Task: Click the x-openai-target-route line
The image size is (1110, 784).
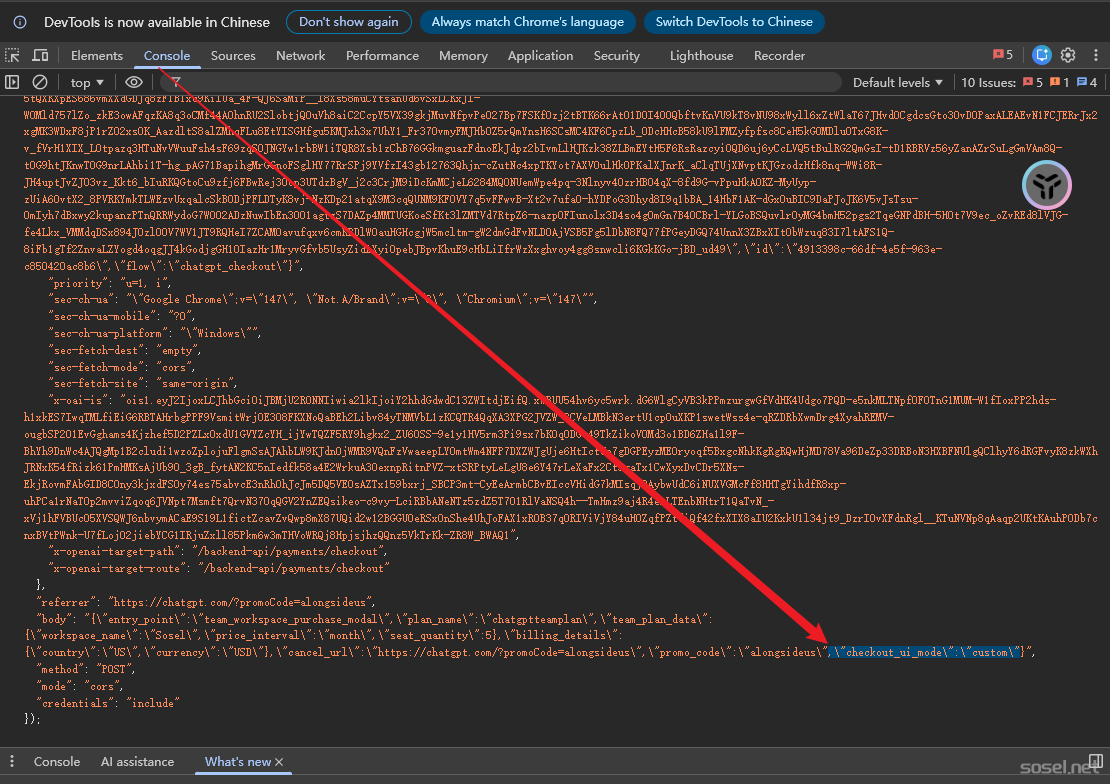Action: point(218,568)
